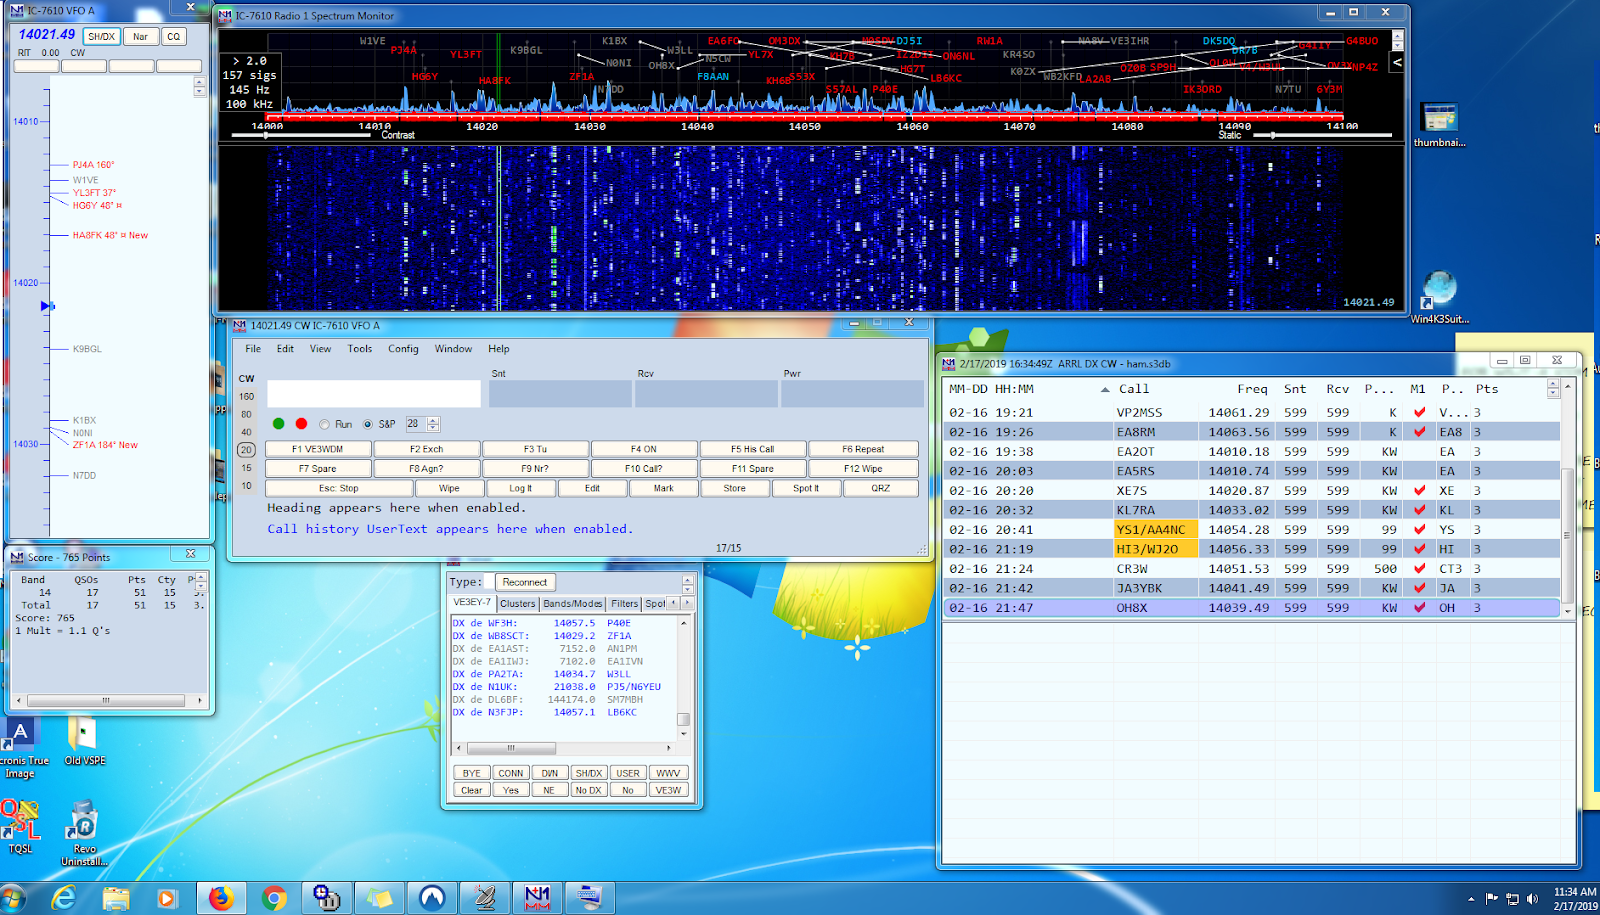Image resolution: width=1600 pixels, height=915 pixels.
Task: Expand spectrum monitor side panel arrow
Action: pyautogui.click(x=1397, y=62)
